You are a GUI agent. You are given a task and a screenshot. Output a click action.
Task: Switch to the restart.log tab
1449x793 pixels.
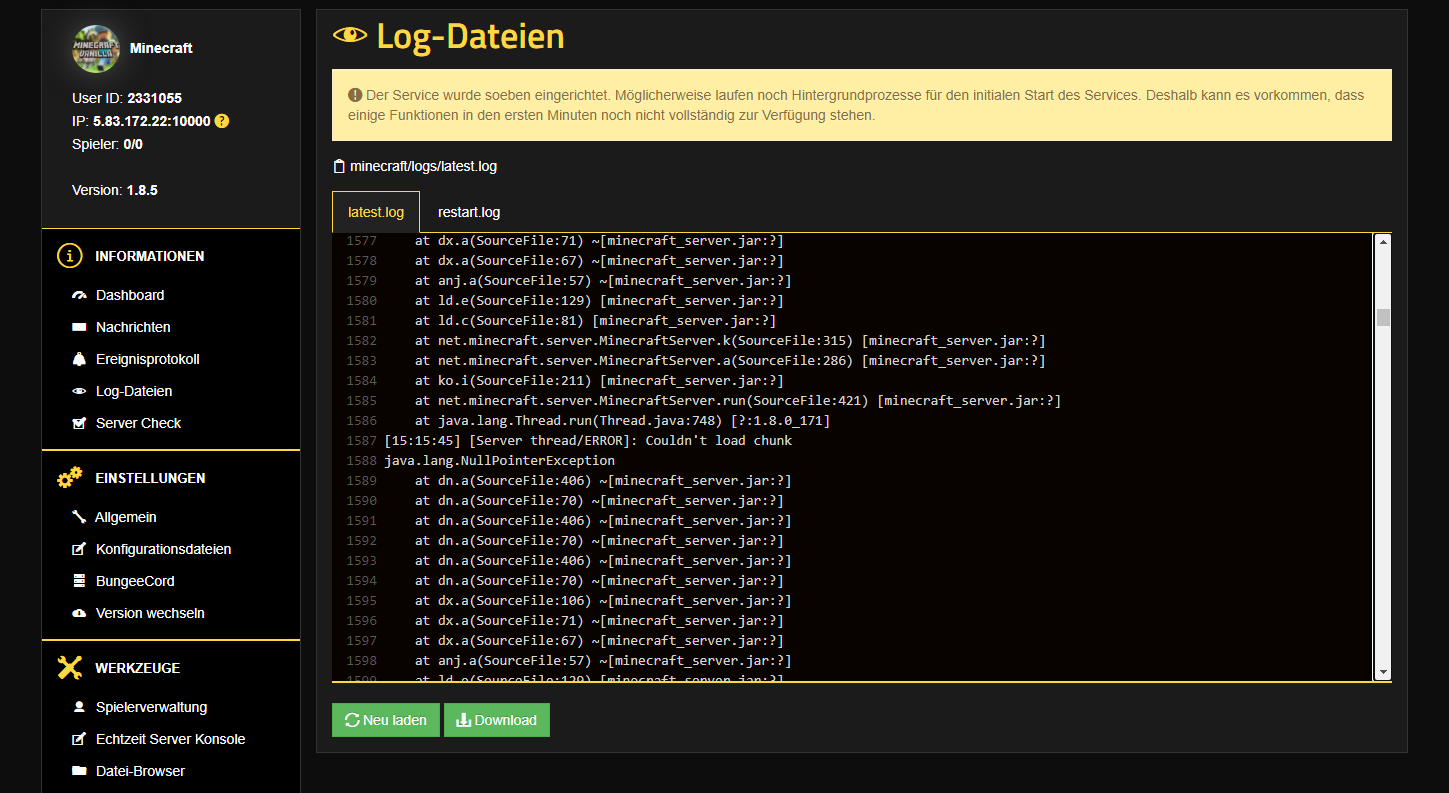pos(469,212)
